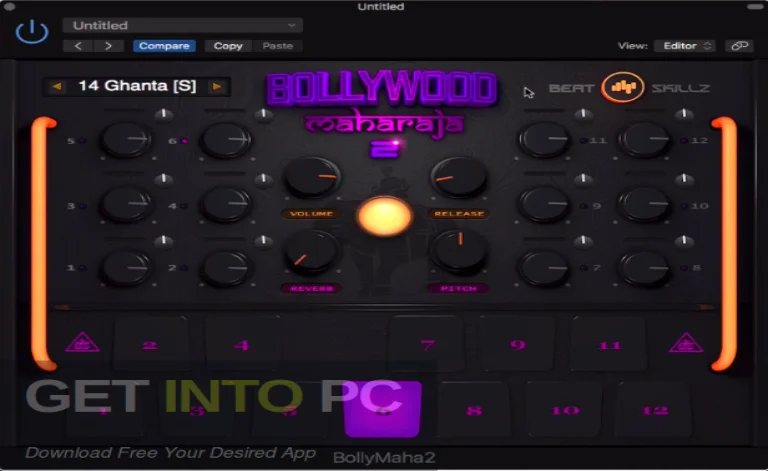The width and height of the screenshot is (768, 471).
Task: Adjust the large knob for channel 3
Action: [126, 204]
